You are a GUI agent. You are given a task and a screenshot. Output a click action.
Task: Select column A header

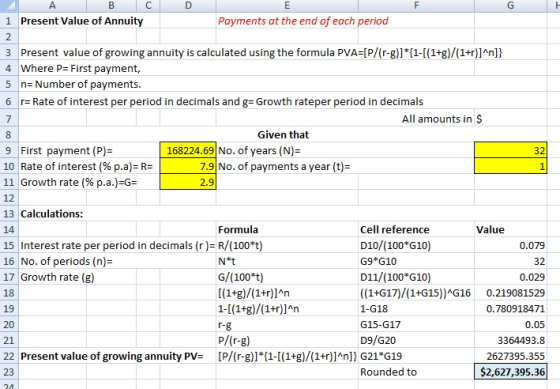52,5
